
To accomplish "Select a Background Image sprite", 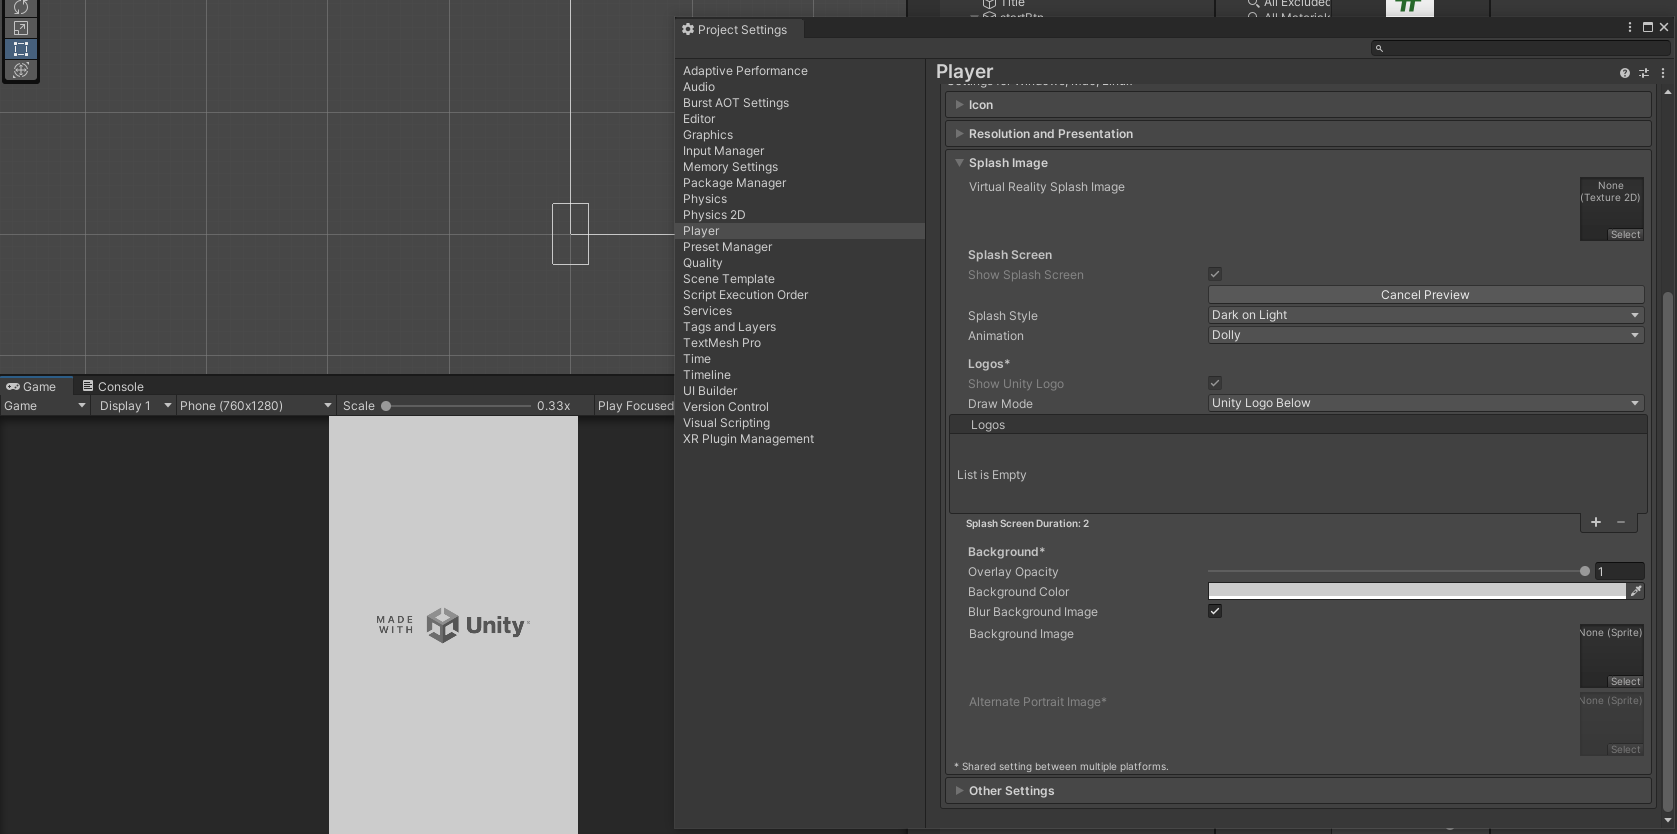I will tap(1625, 682).
